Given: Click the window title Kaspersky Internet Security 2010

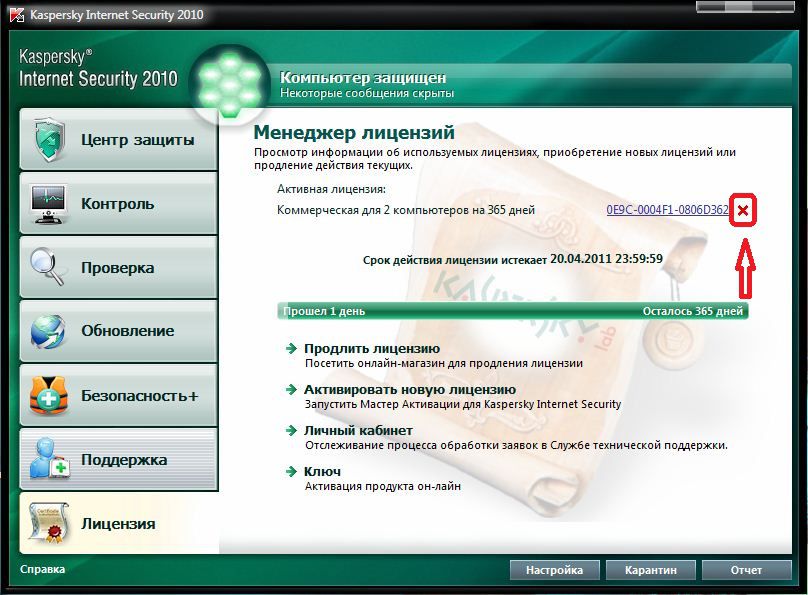Looking at the screenshot, I should 117,14.
